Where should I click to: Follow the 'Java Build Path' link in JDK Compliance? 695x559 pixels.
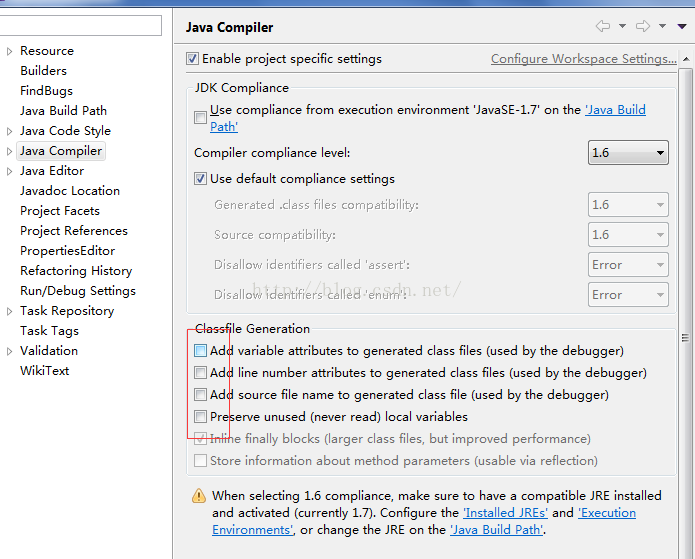click(615, 109)
